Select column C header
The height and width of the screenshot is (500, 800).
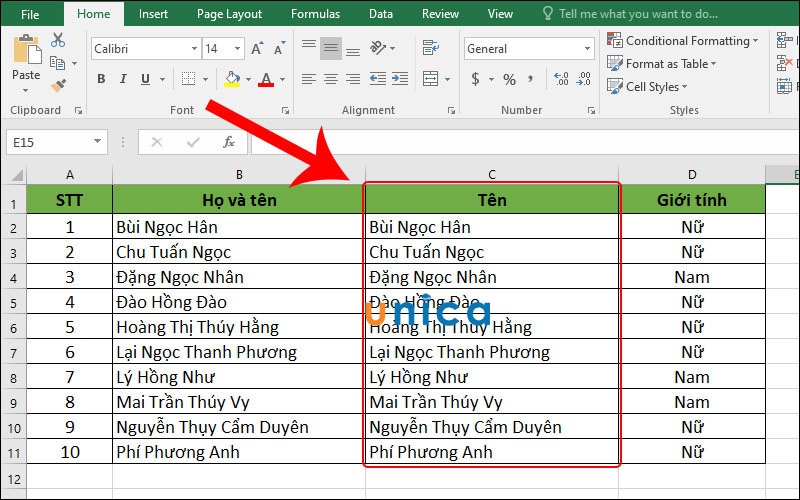492,174
